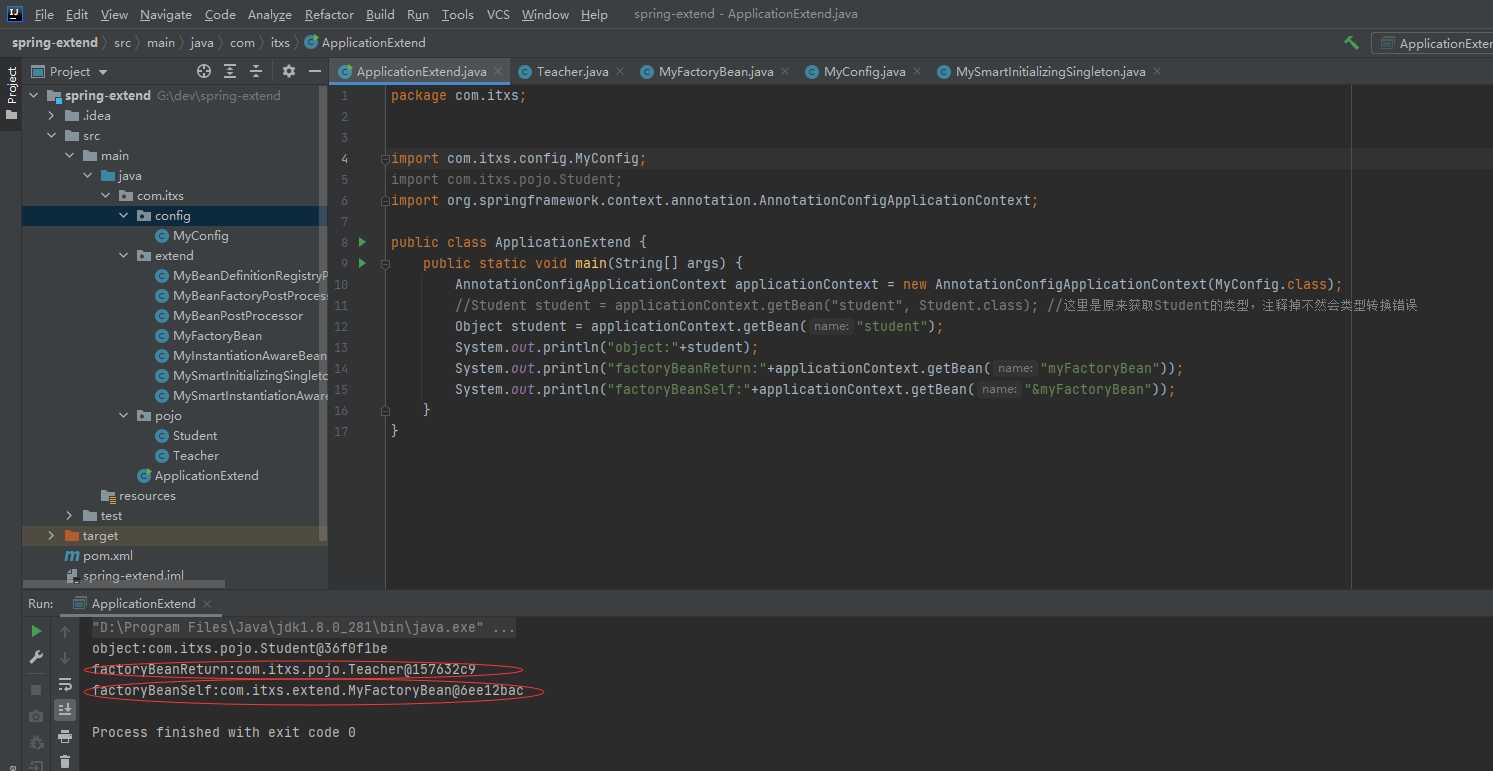
Task: Collapse the extend package folder
Action: coord(124,256)
